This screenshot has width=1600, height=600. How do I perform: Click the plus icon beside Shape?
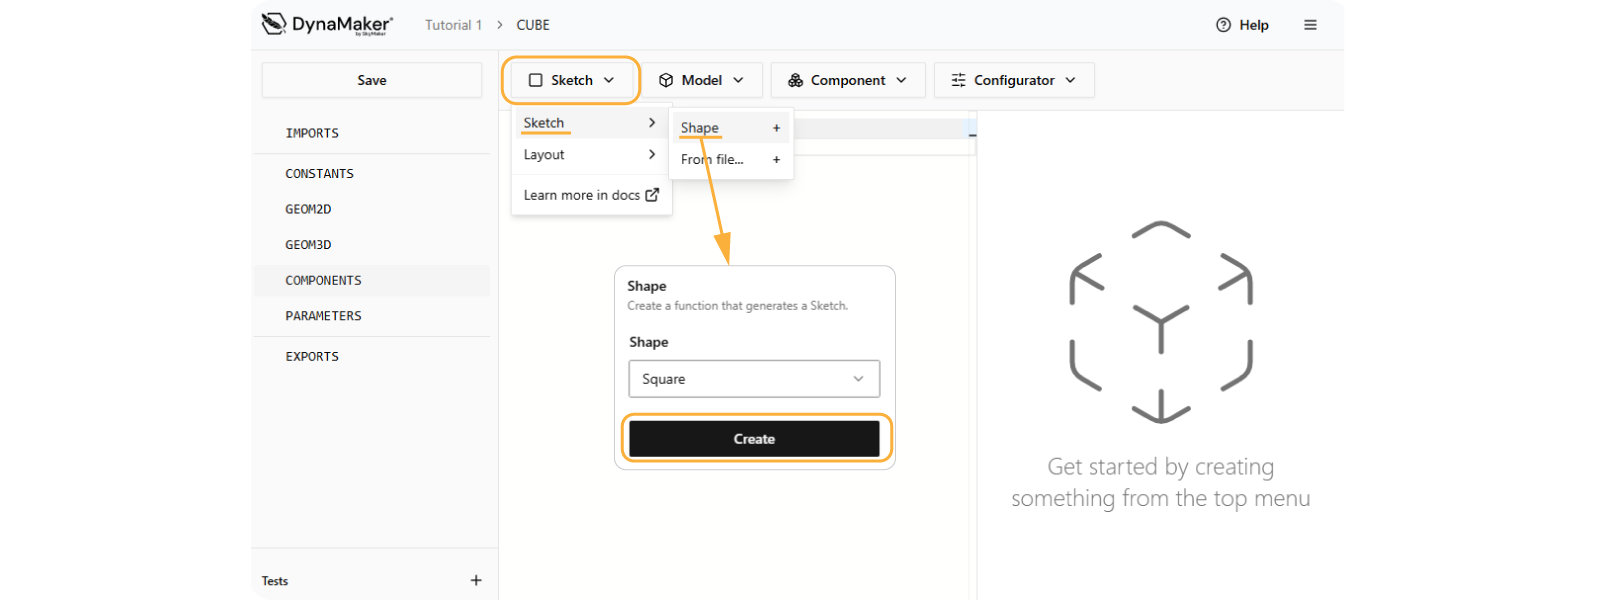(776, 128)
